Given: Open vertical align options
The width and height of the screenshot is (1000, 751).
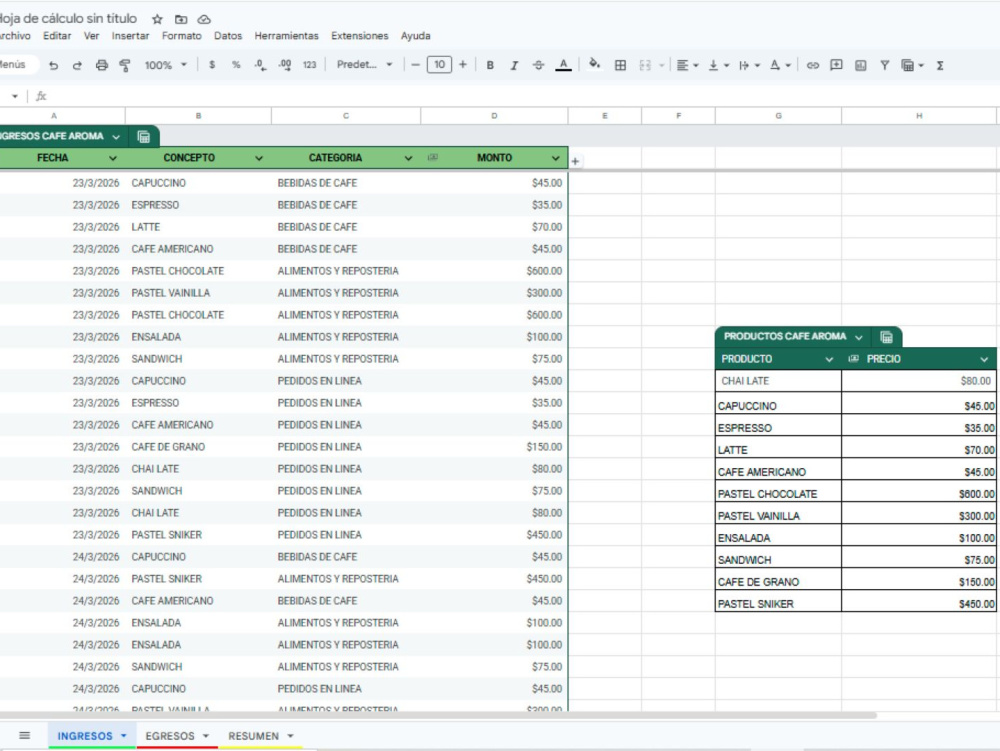Looking at the screenshot, I should point(718,65).
